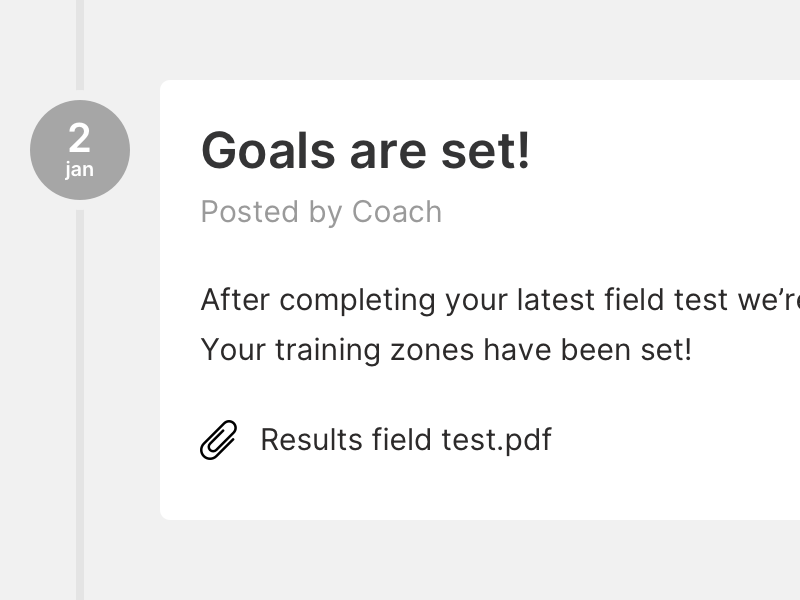Click the timeline line below the date marker
The width and height of the screenshot is (800, 600).
[x=80, y=400]
